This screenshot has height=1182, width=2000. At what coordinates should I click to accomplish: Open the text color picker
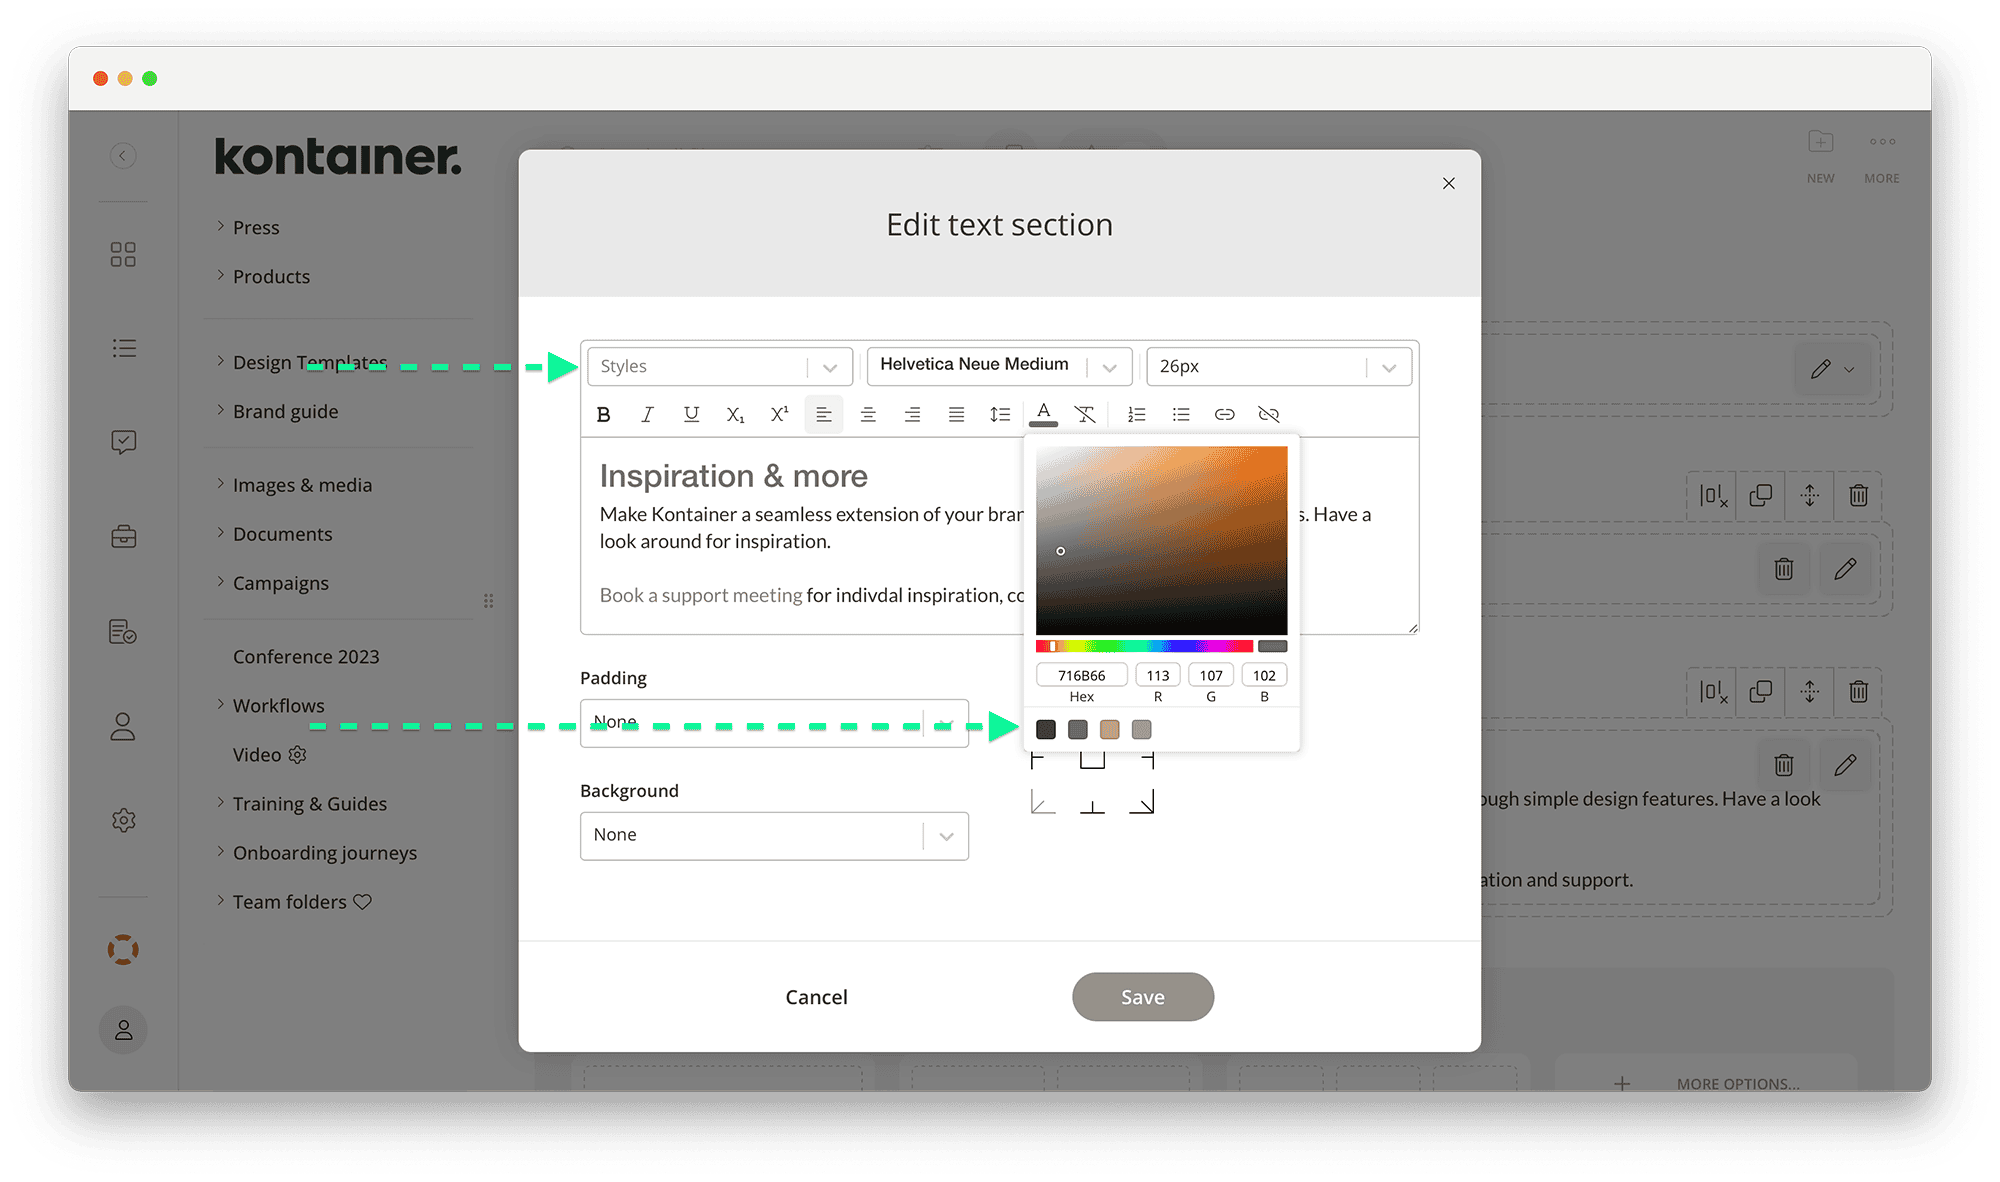[1043, 414]
